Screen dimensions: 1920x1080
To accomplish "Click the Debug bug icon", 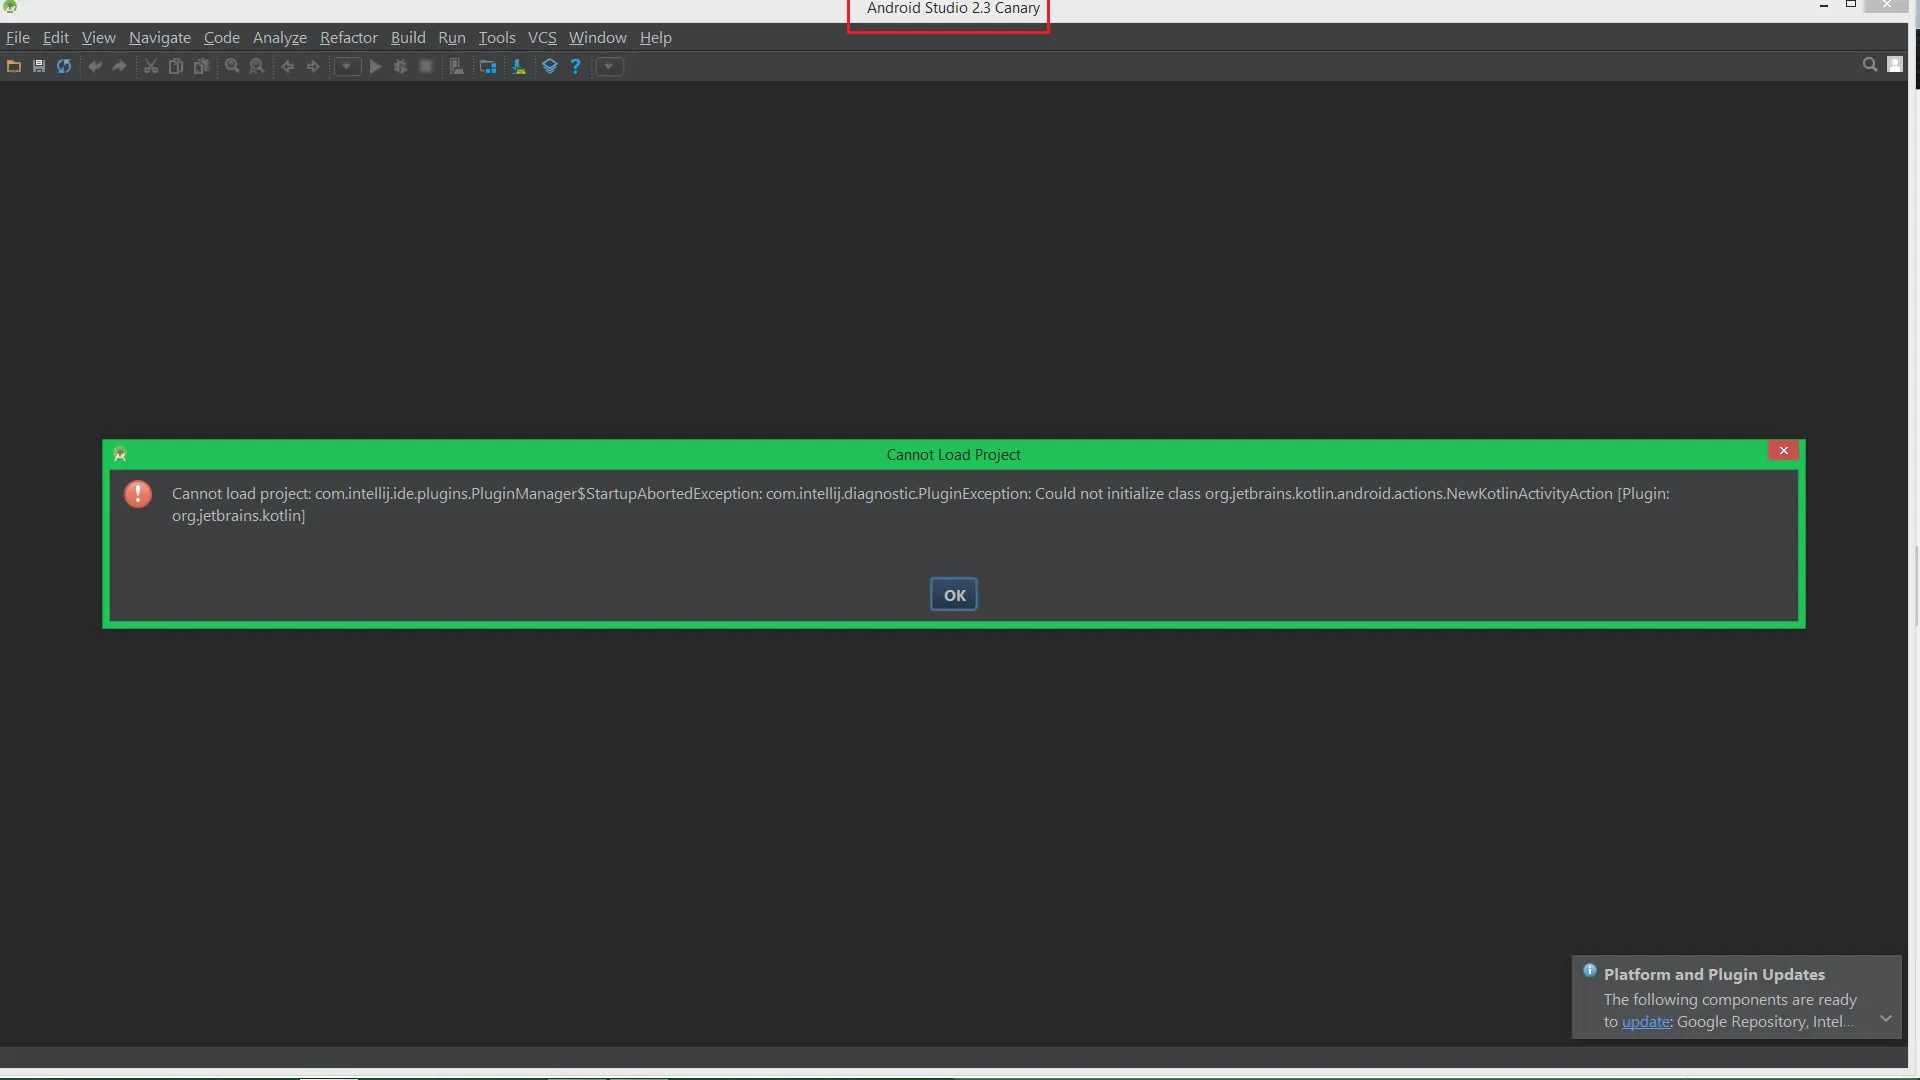I will coord(400,66).
